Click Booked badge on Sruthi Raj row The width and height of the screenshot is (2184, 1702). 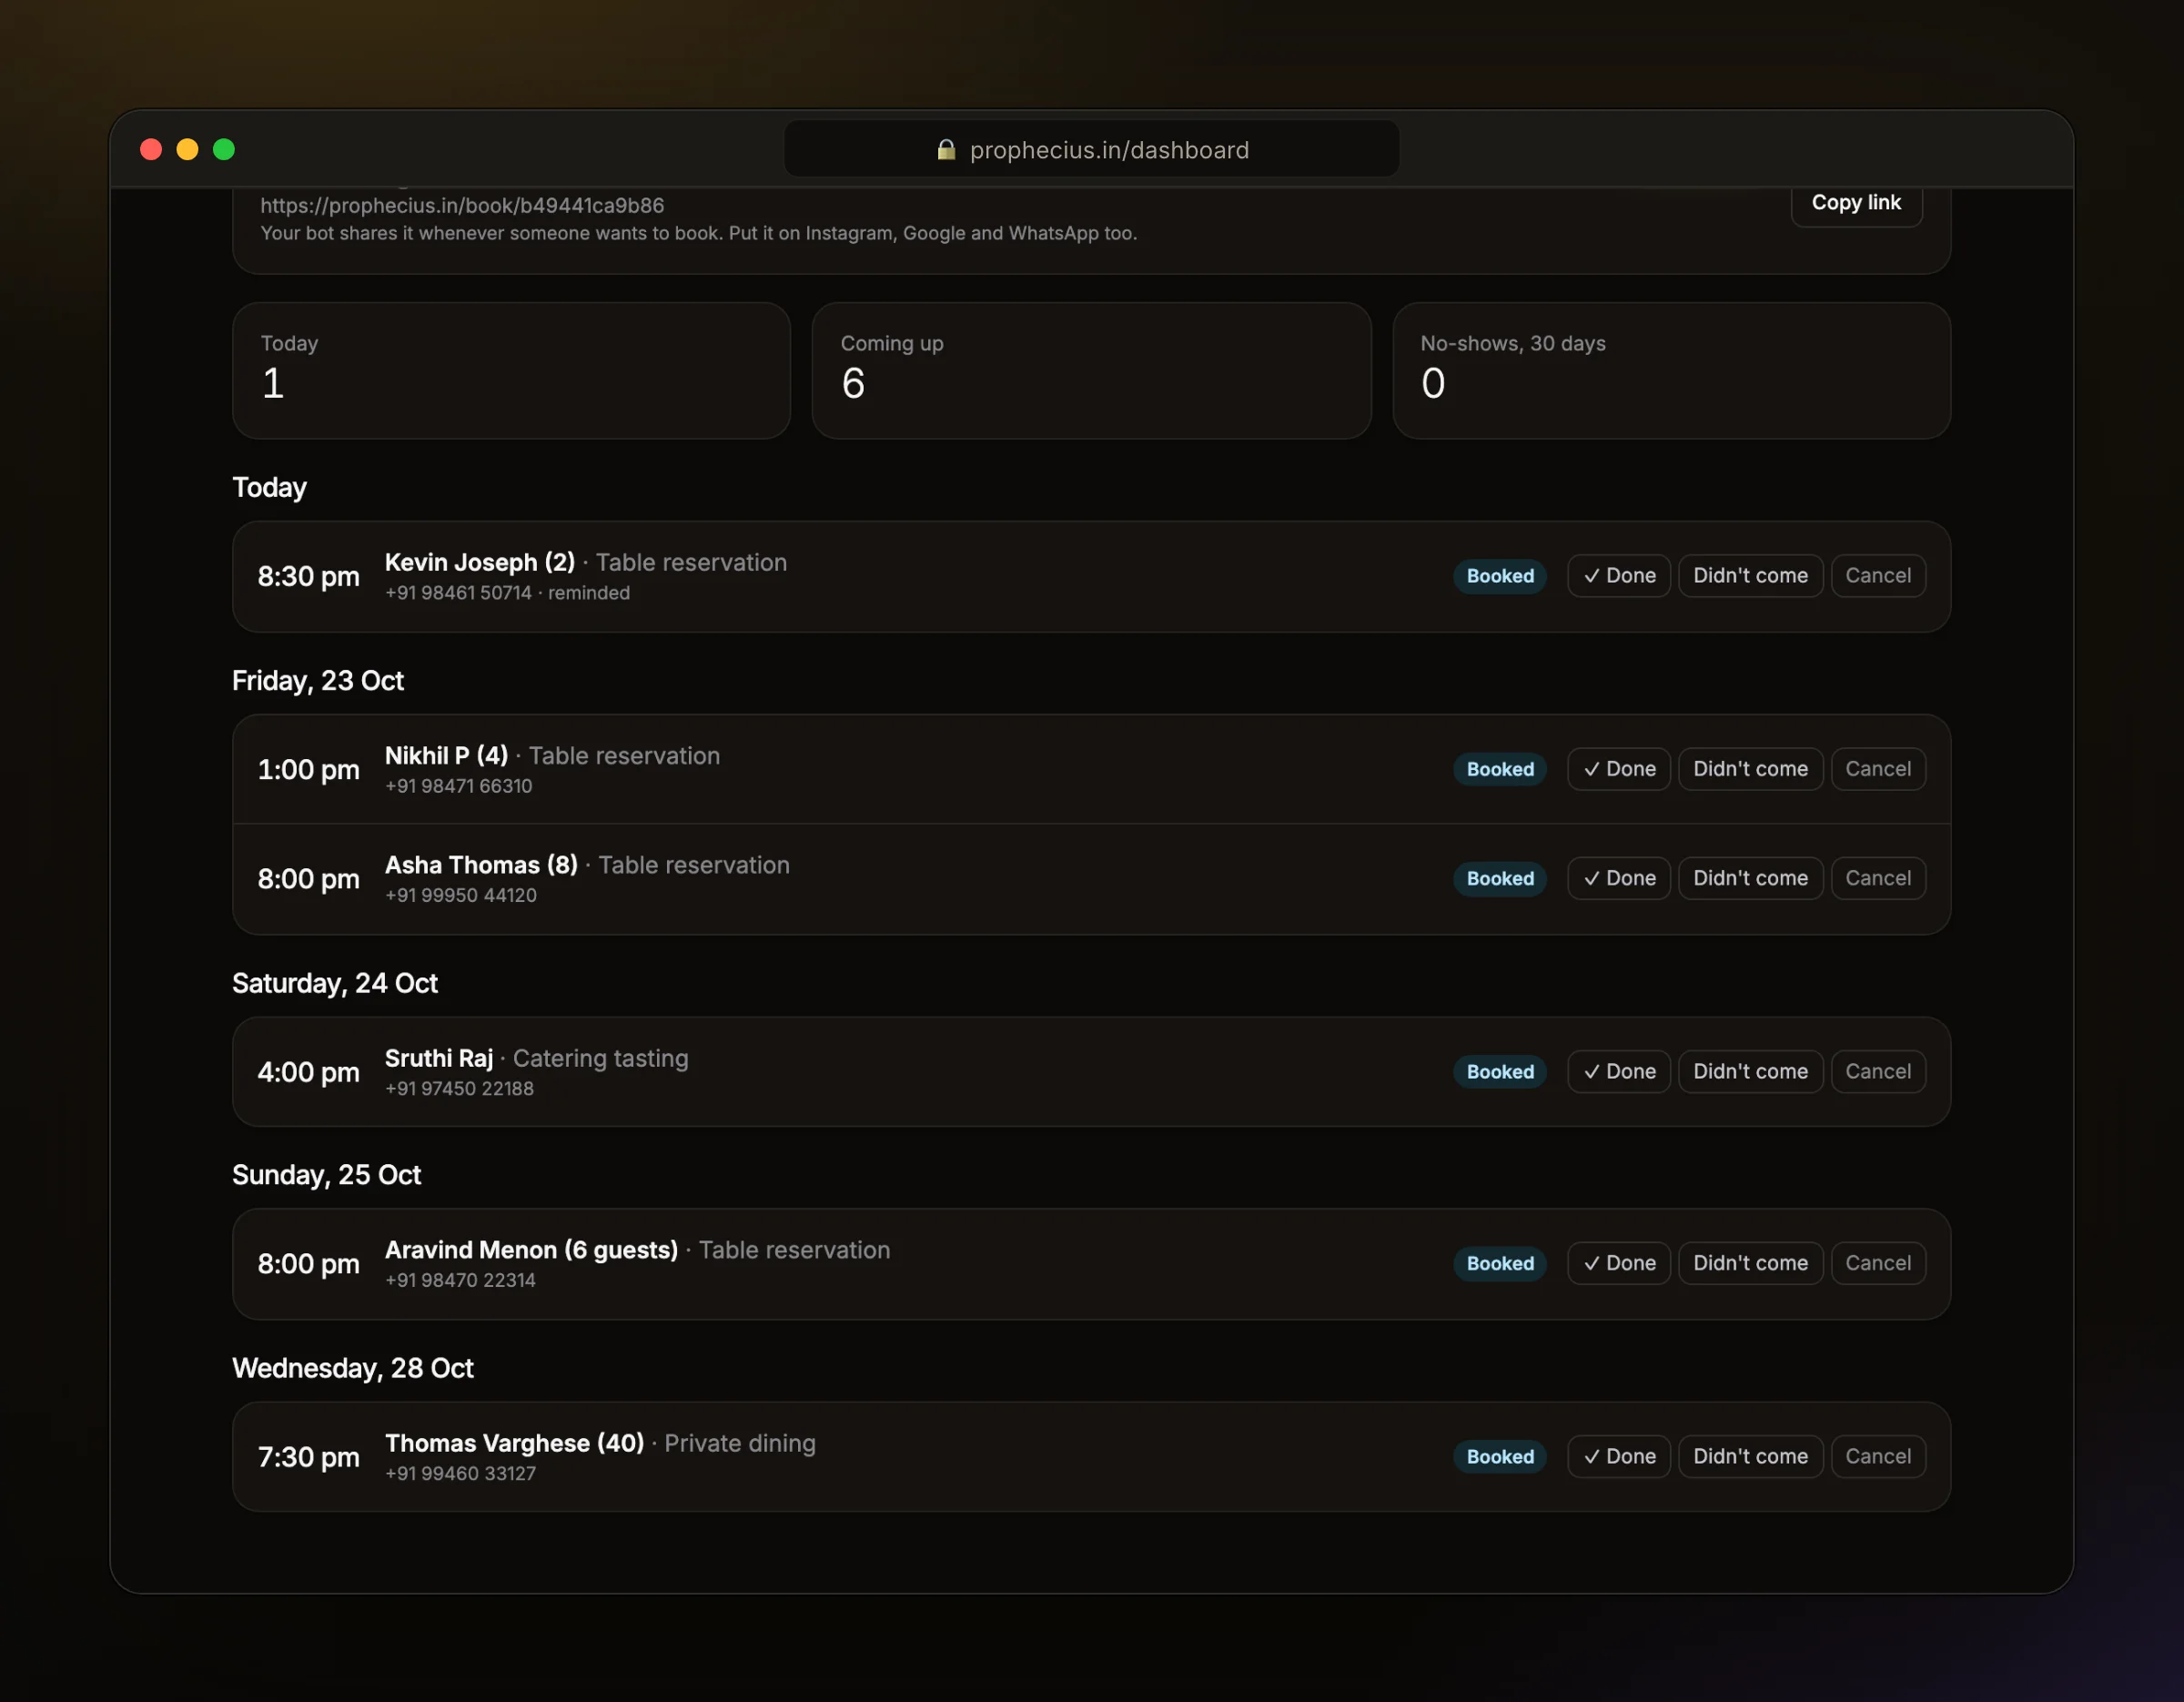[x=1500, y=1071]
